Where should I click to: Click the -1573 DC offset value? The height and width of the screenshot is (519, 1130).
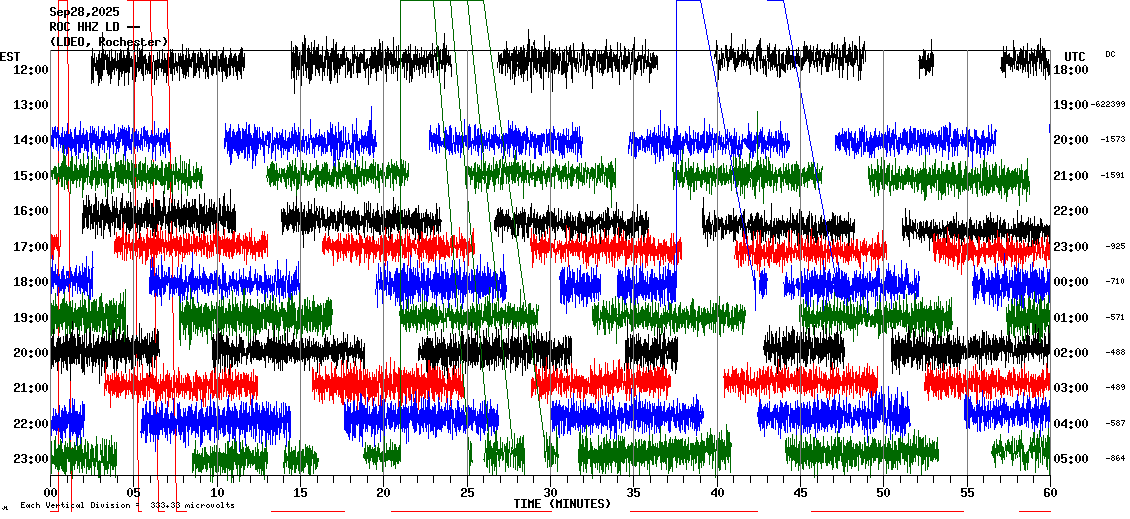(1113, 140)
